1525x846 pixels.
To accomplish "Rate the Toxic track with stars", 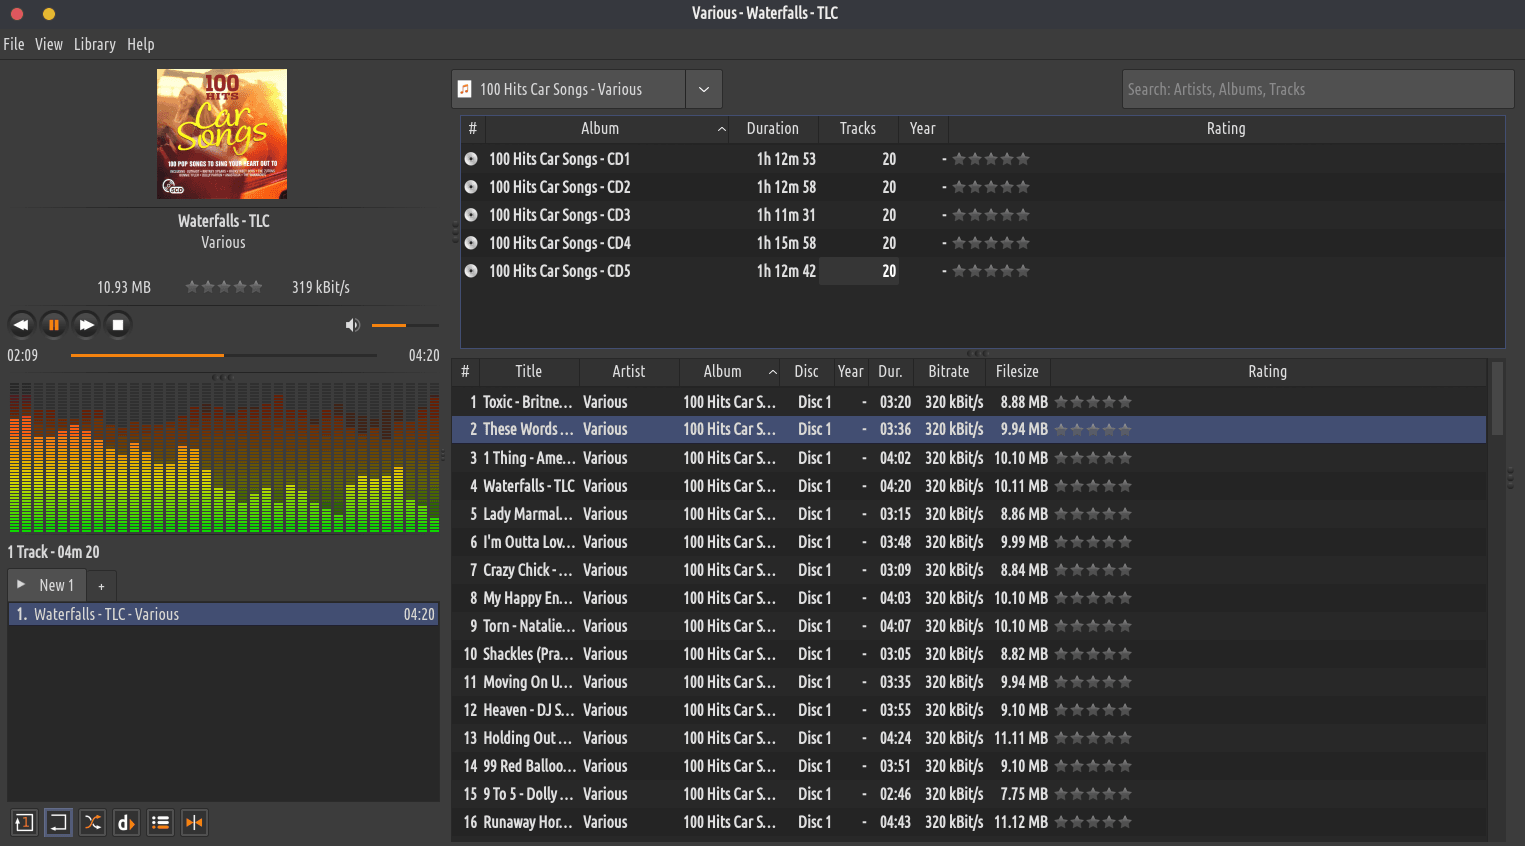I will (1093, 402).
